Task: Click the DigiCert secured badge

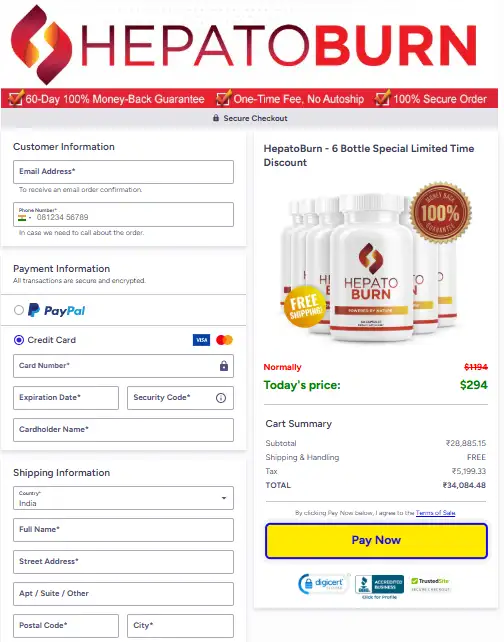Action: point(324,584)
